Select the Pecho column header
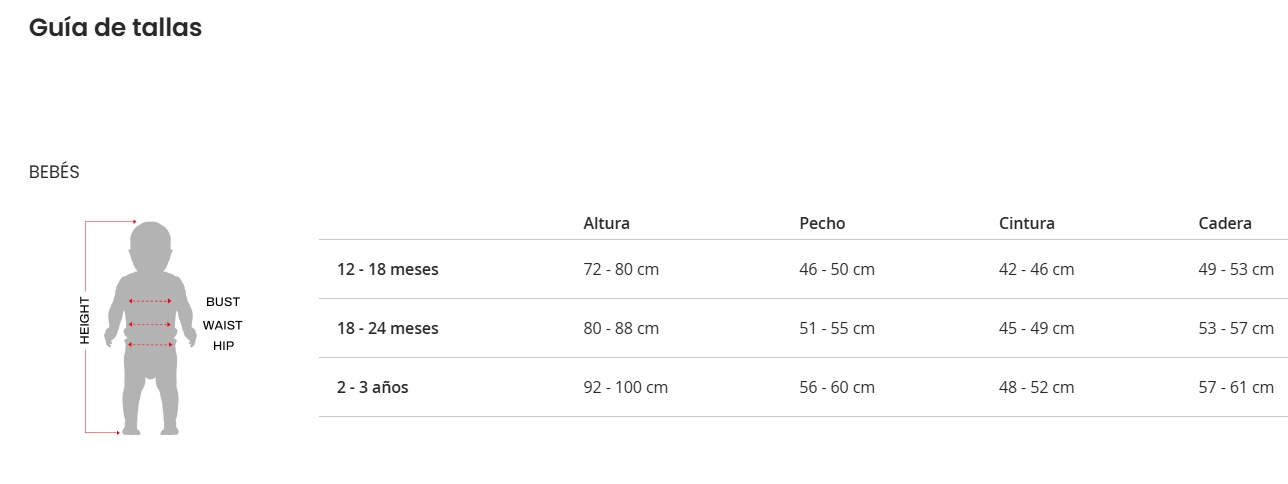 822,223
